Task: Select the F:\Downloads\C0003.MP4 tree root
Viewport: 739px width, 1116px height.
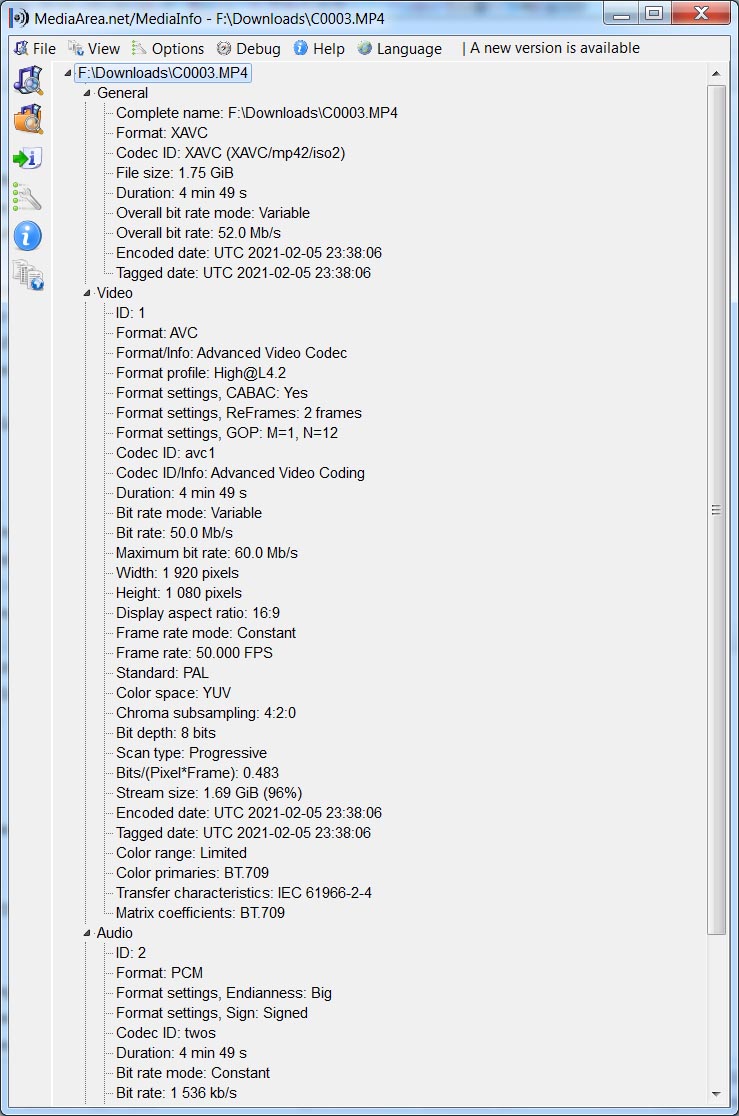Action: [163, 73]
